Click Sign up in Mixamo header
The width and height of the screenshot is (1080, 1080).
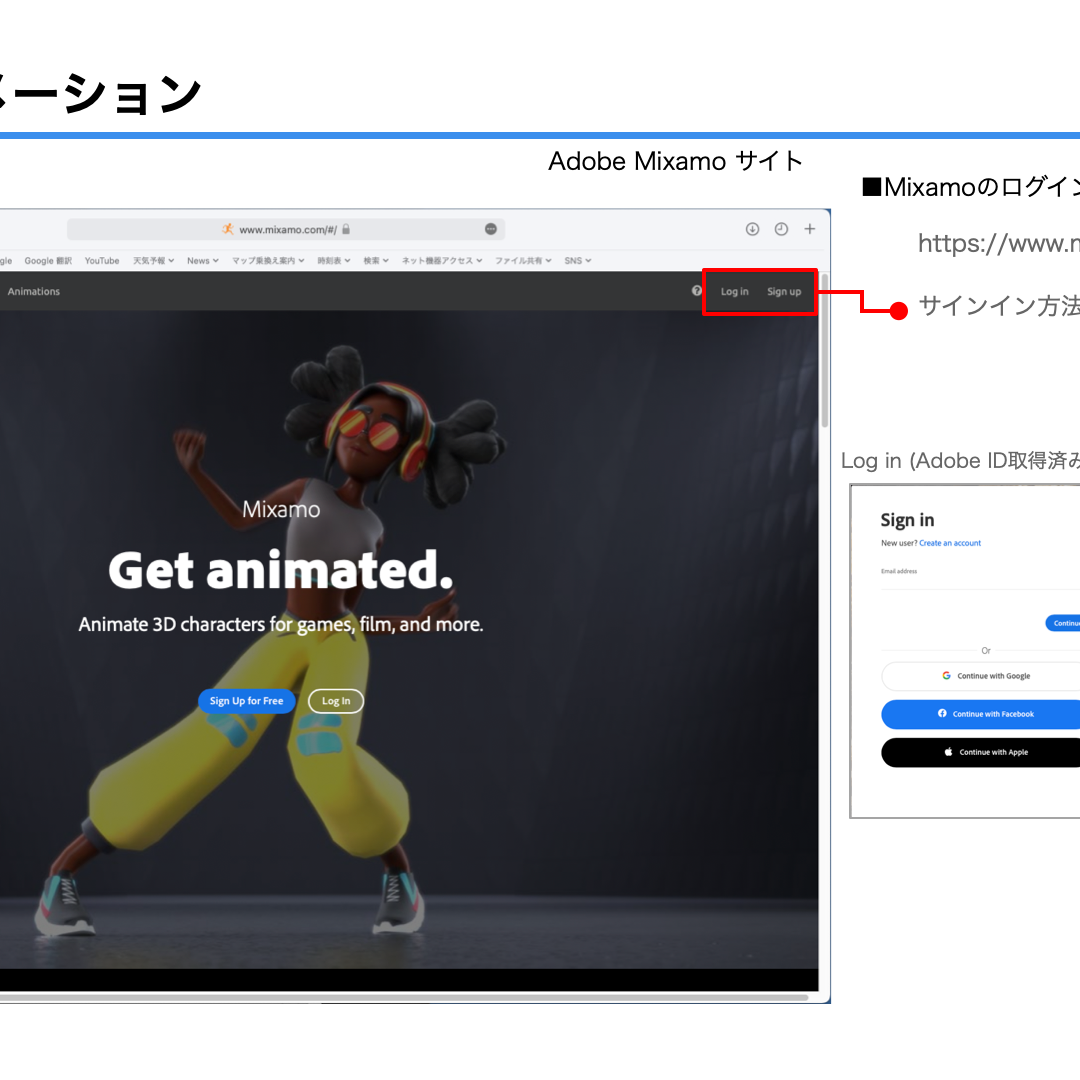tap(784, 291)
